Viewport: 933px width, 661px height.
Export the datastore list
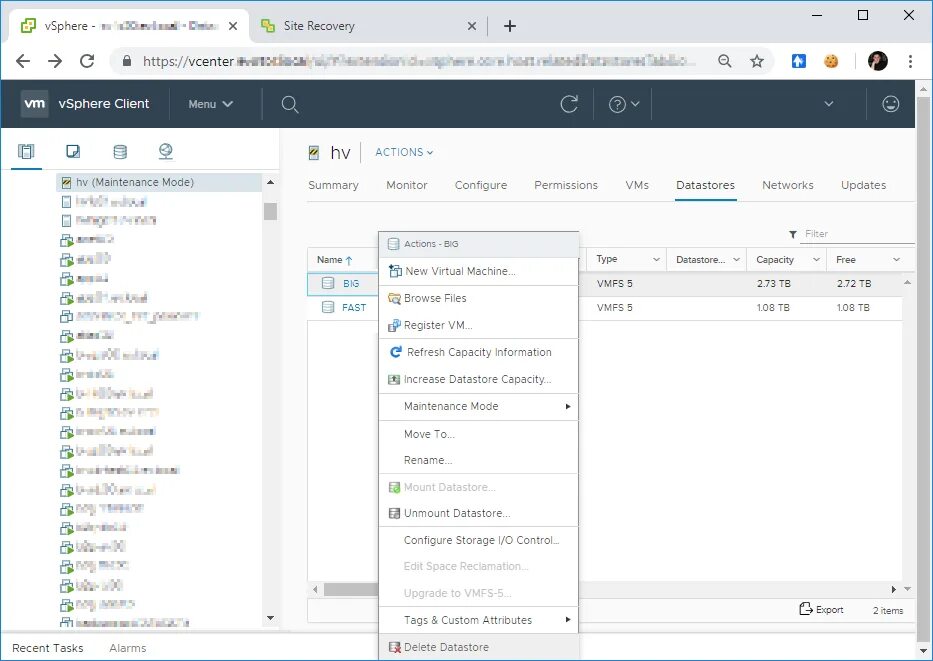click(821, 609)
